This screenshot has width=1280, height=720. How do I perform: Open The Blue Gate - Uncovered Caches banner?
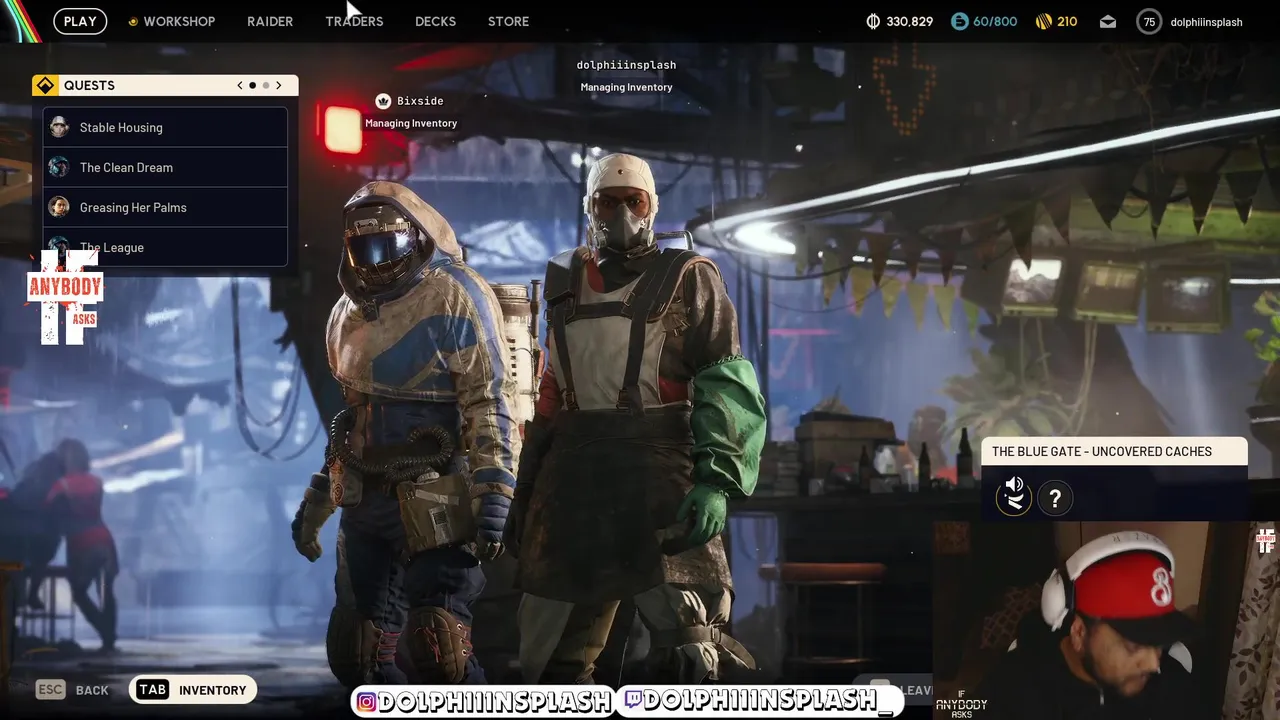pos(1114,452)
